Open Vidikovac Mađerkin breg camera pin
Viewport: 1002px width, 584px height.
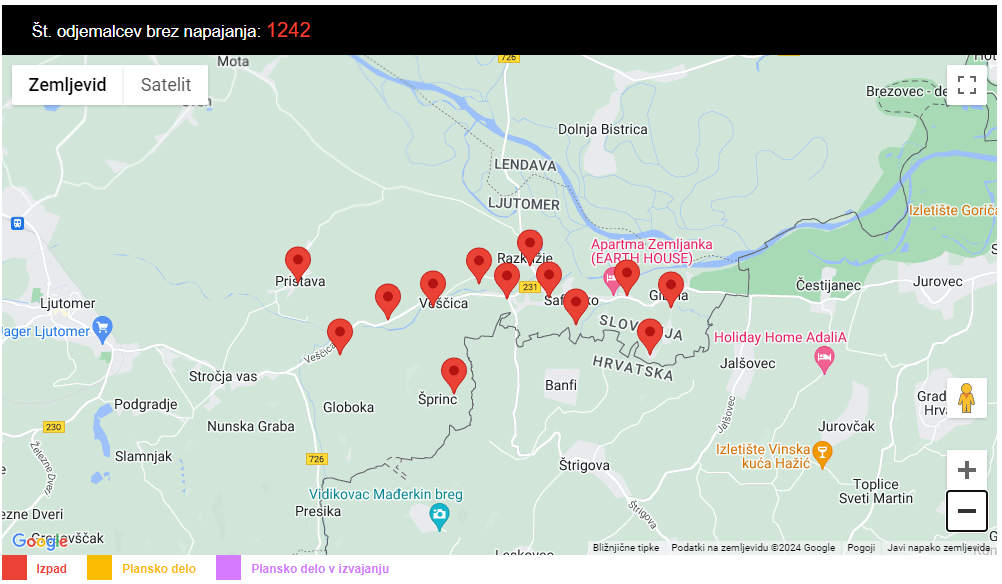click(439, 516)
